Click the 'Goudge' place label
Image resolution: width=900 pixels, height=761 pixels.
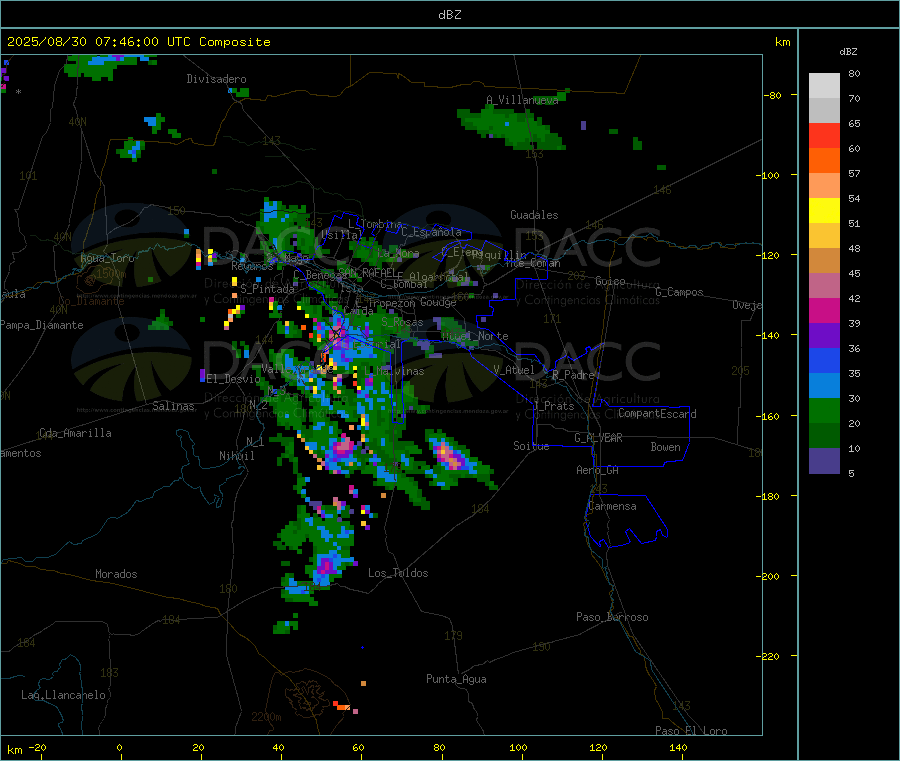click(x=438, y=302)
